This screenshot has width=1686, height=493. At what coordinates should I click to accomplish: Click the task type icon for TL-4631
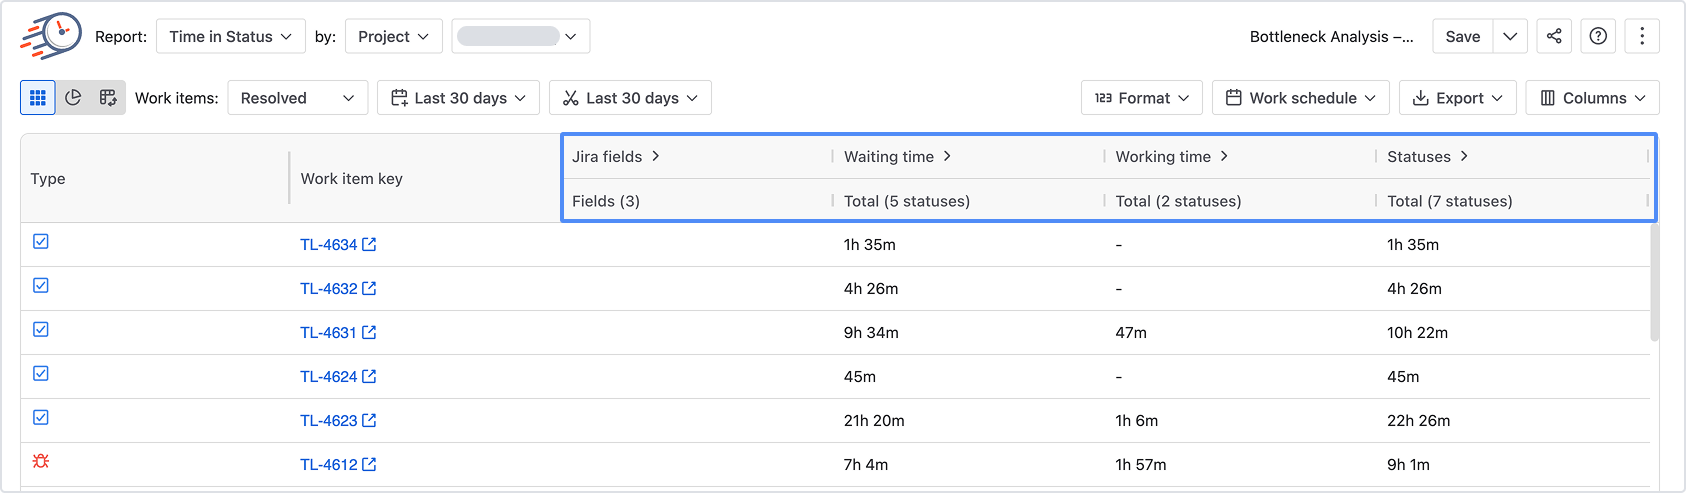41,329
